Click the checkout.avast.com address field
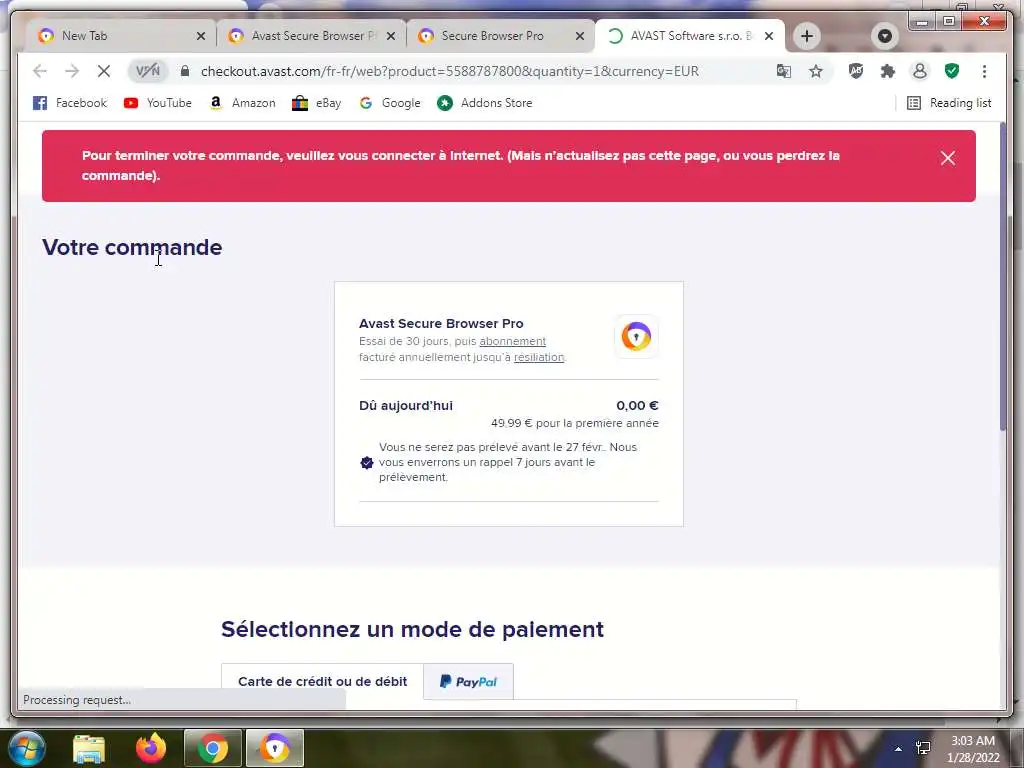Screen dimensions: 1024x768 tap(449, 71)
